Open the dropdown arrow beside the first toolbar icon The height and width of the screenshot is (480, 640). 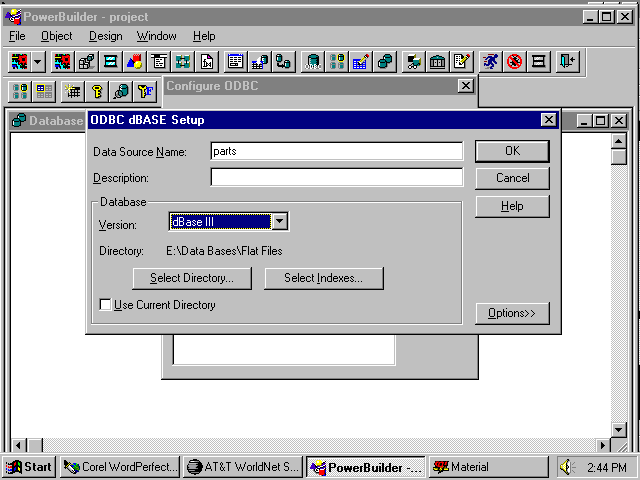pos(38,62)
